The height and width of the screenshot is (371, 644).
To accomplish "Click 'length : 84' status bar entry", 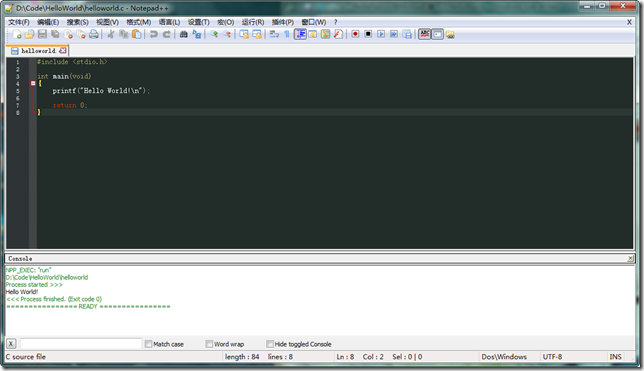I will click(242, 357).
